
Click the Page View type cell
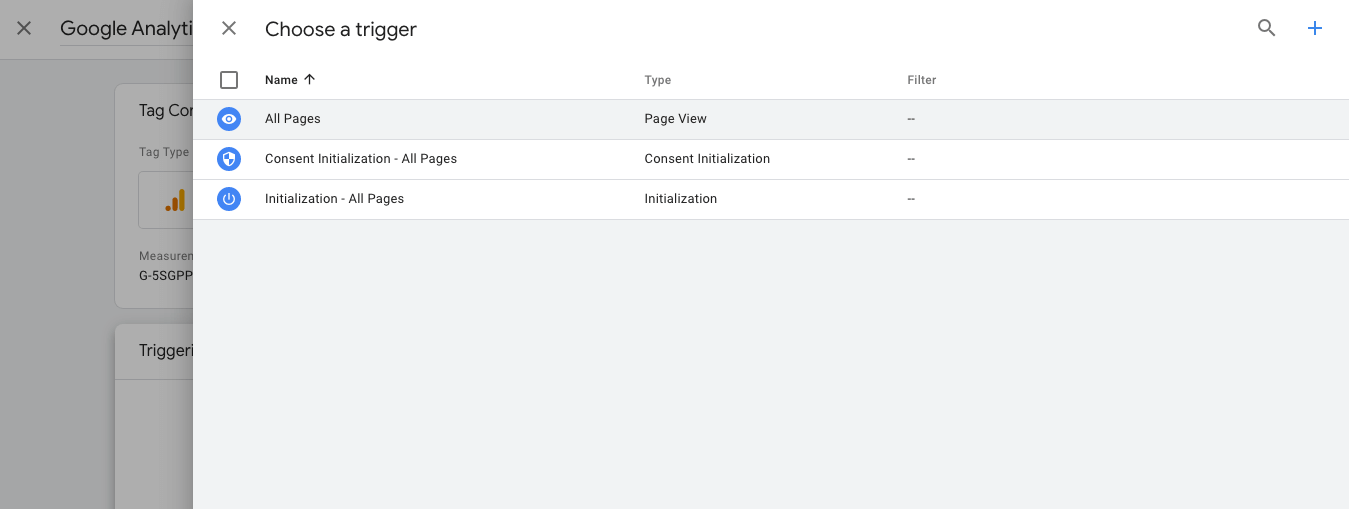click(676, 119)
